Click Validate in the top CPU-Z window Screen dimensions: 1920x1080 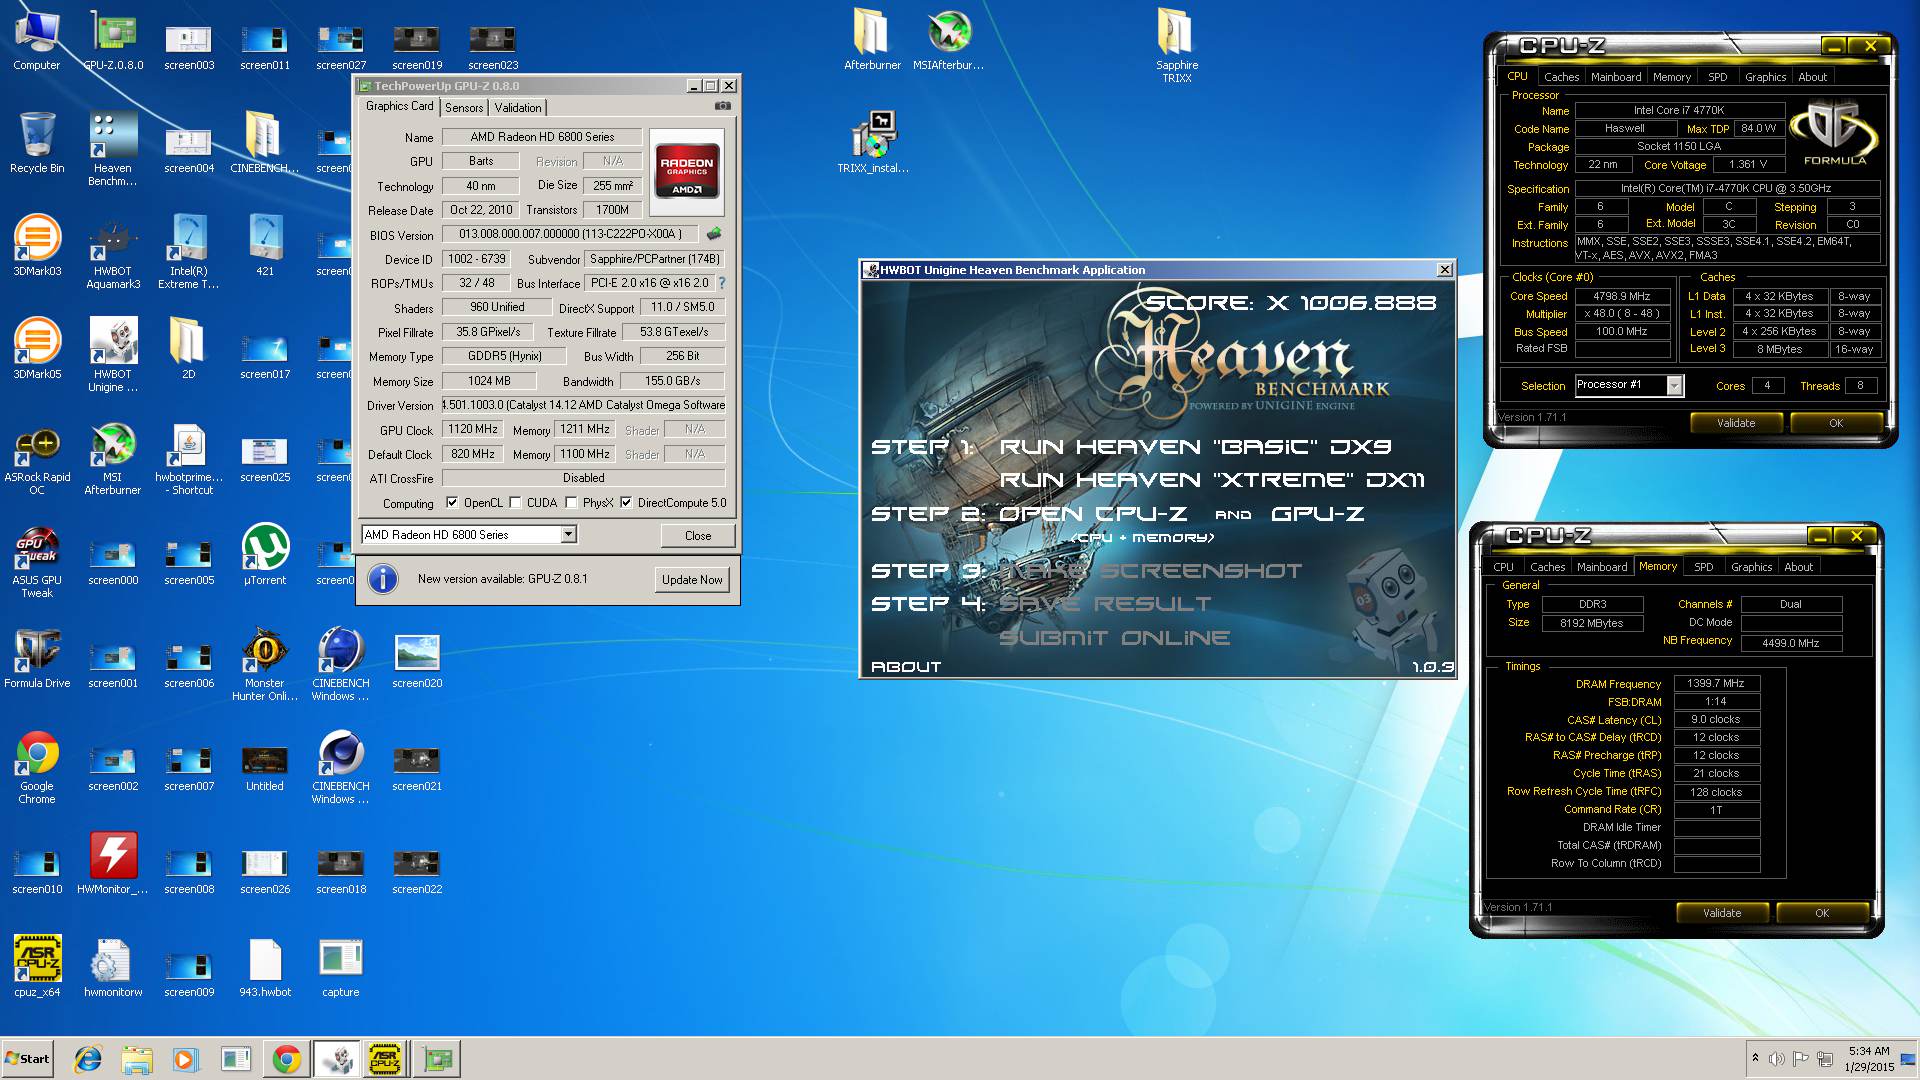[1736, 423]
